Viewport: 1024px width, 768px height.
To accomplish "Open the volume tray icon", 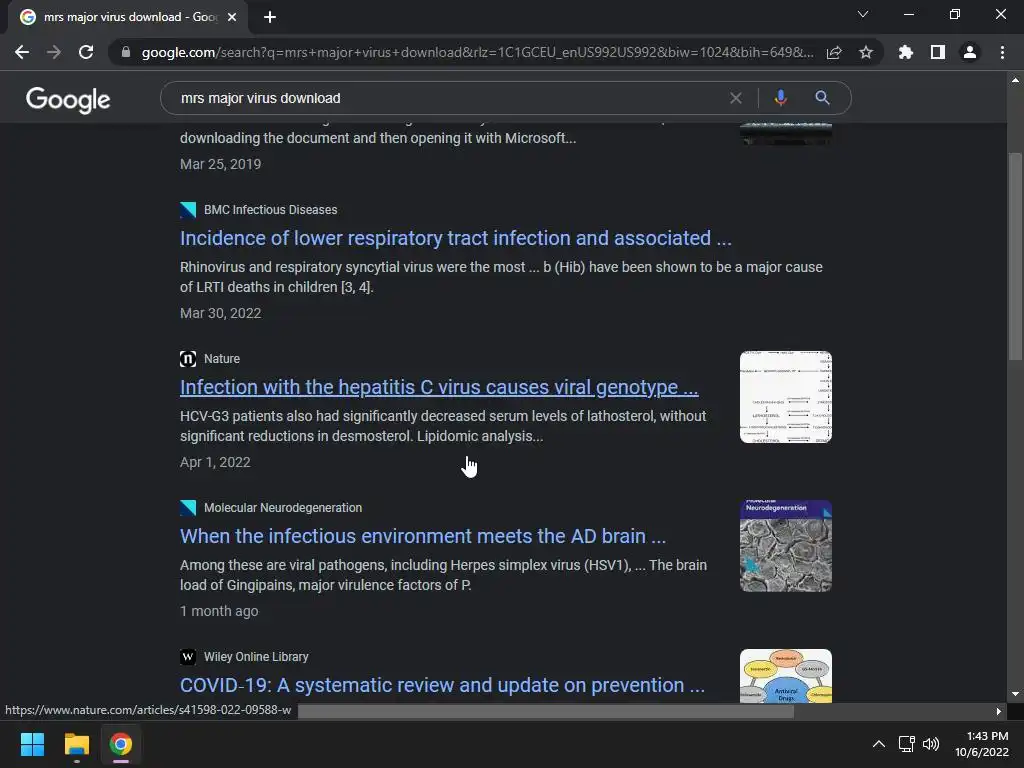I will pos(931,744).
